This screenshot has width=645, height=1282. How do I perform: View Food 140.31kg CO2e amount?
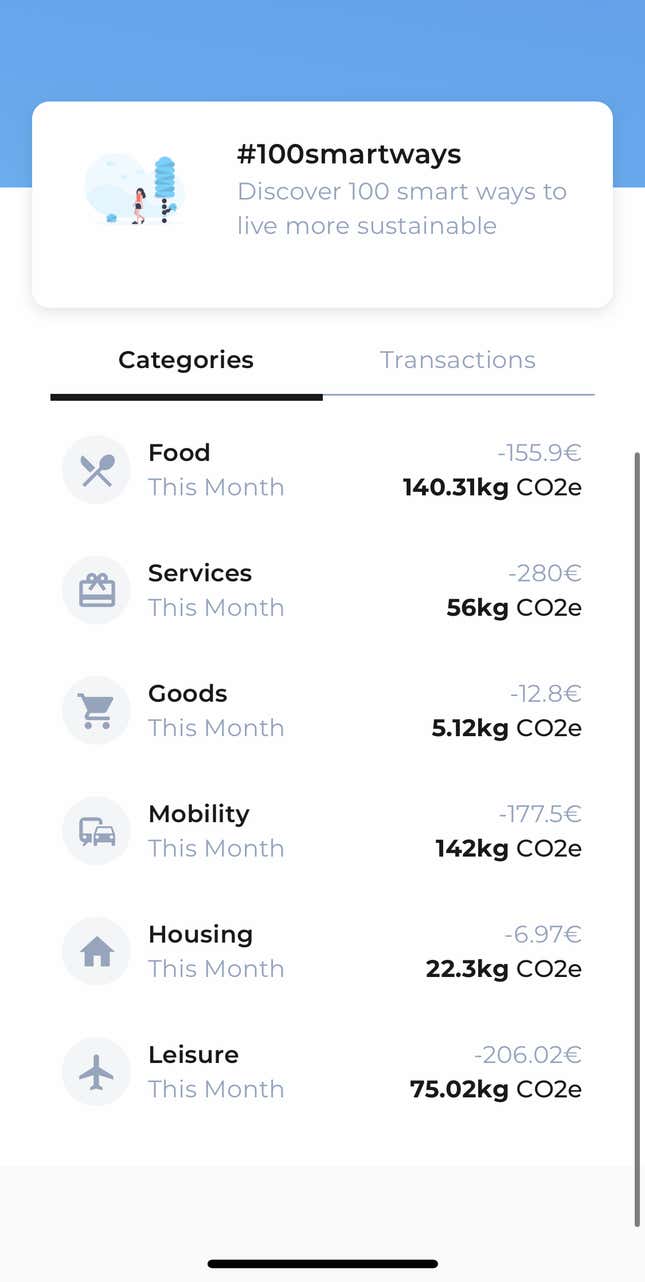point(492,487)
